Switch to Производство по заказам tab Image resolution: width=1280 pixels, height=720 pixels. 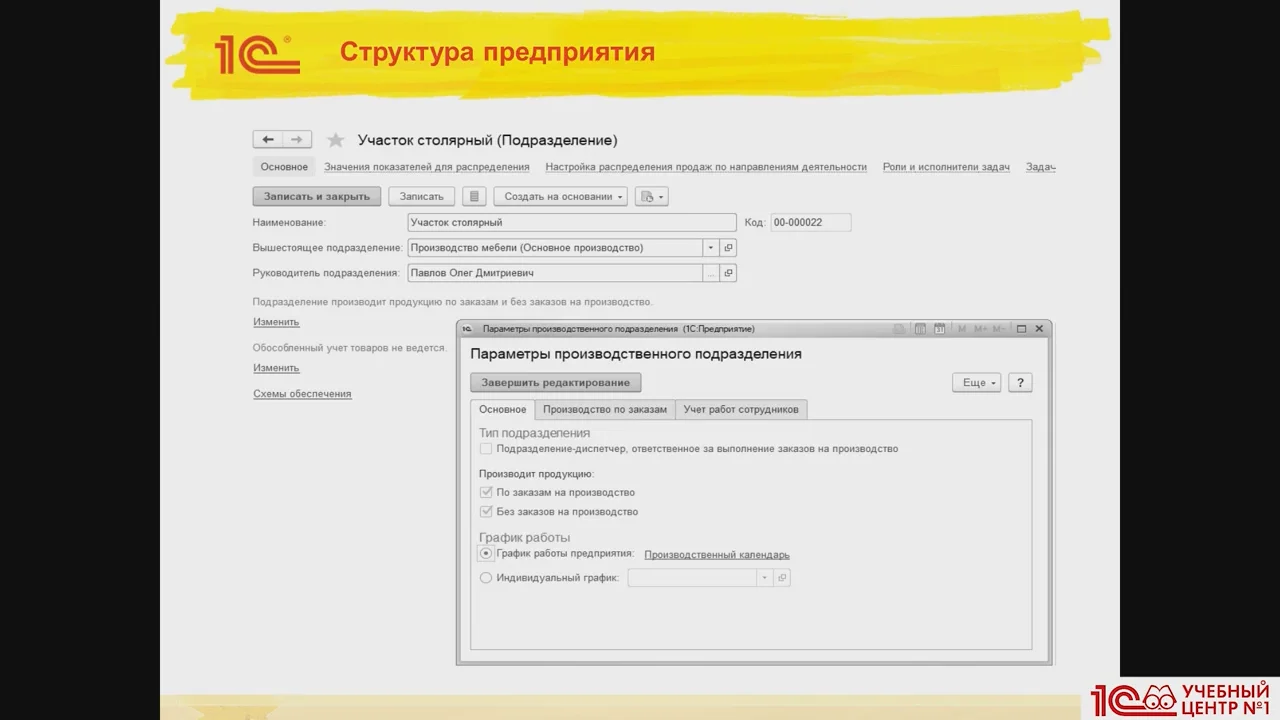coord(605,409)
